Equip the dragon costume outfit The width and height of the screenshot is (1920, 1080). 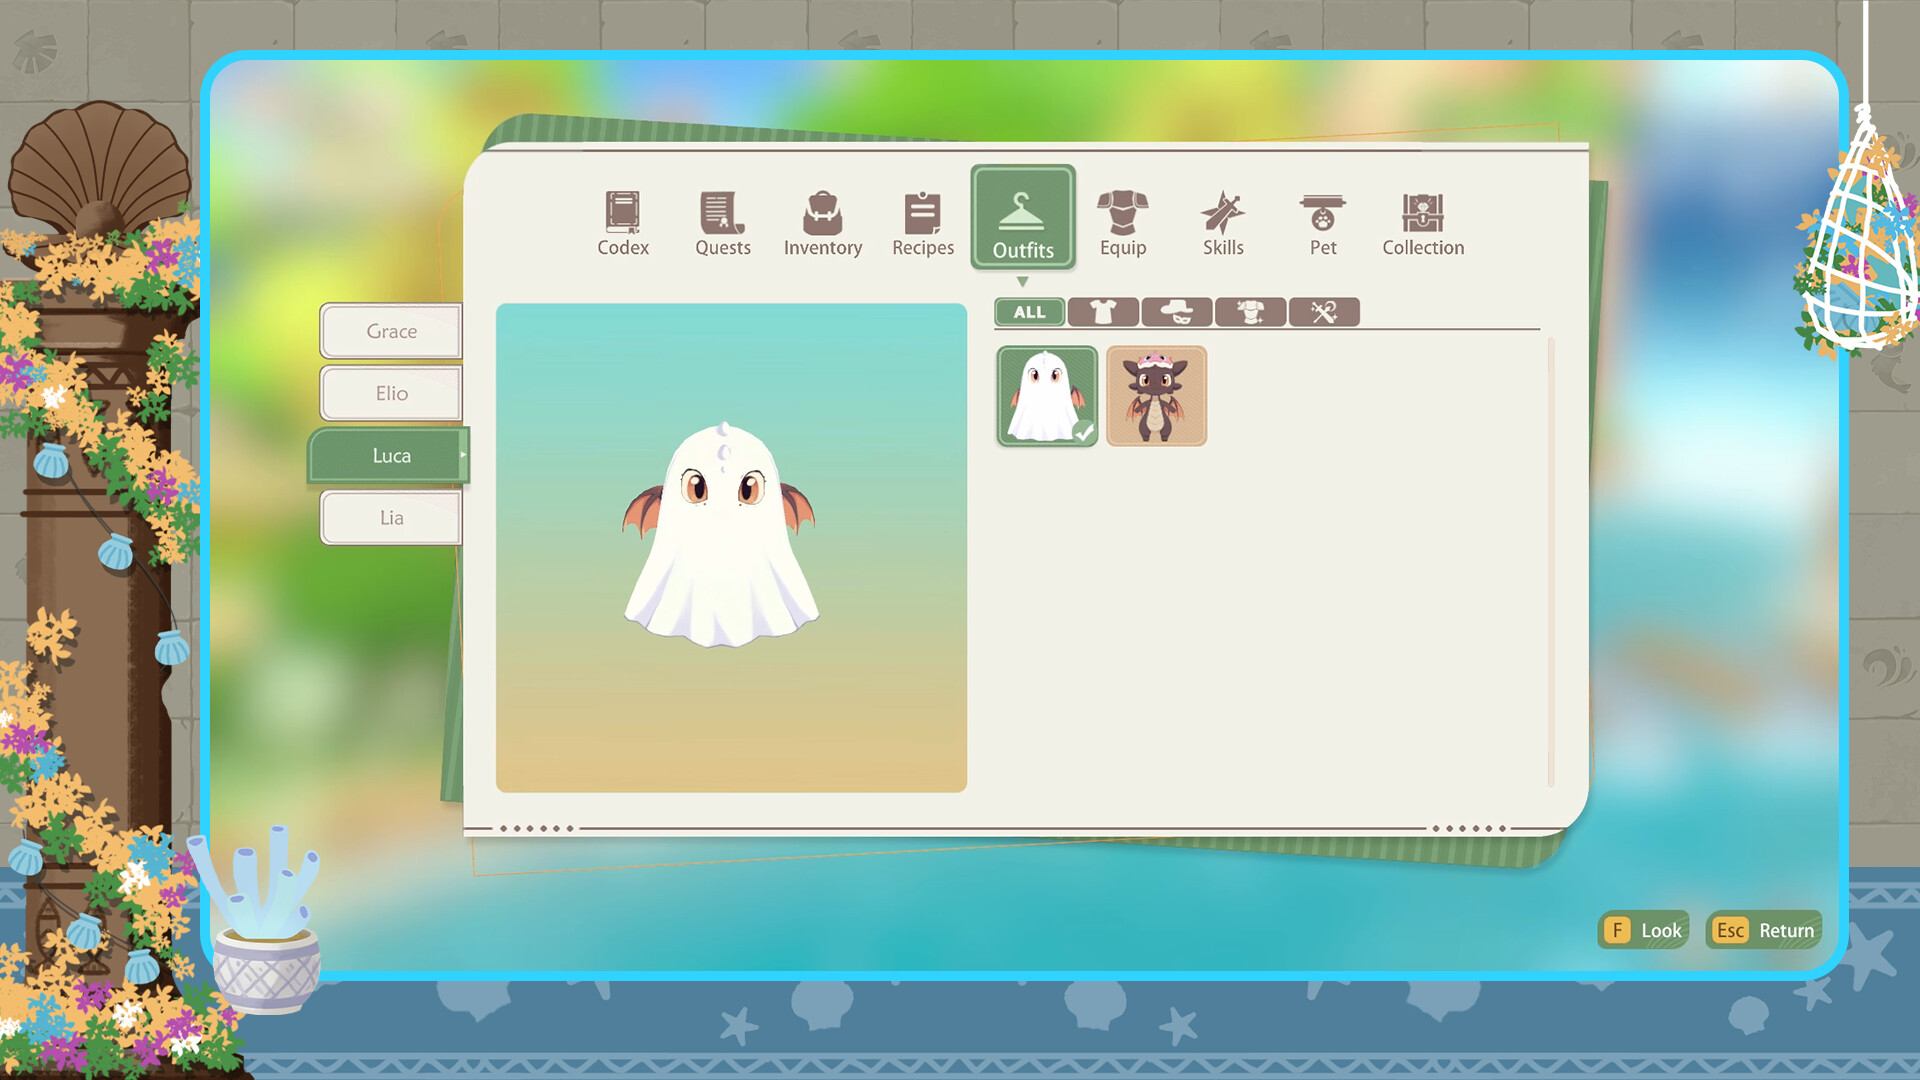[x=1156, y=396]
